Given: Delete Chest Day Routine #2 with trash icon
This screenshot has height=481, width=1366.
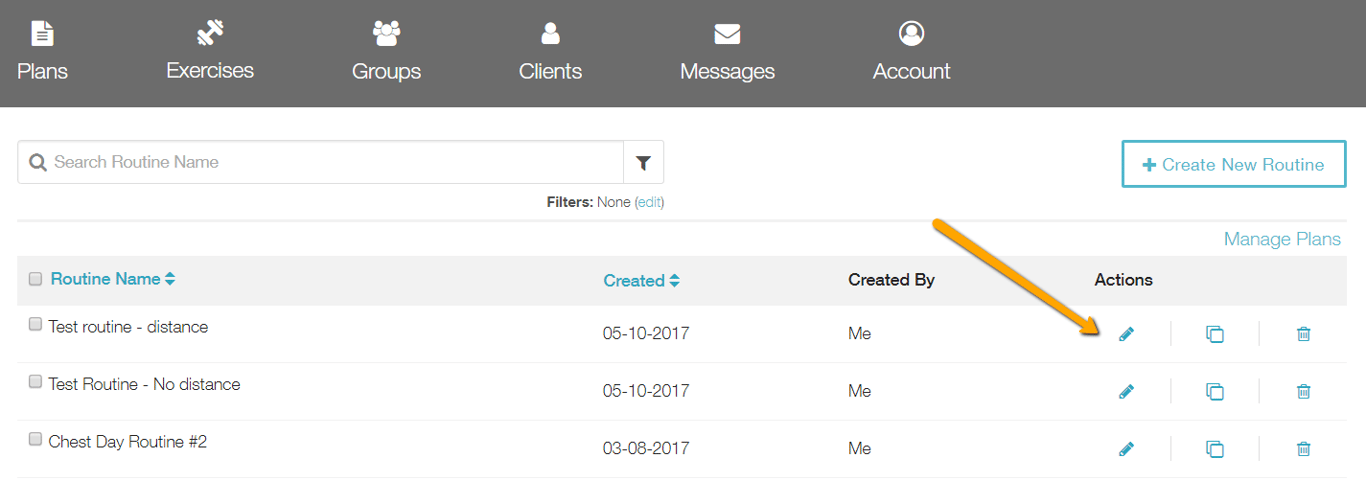Looking at the screenshot, I should tap(1304, 449).
